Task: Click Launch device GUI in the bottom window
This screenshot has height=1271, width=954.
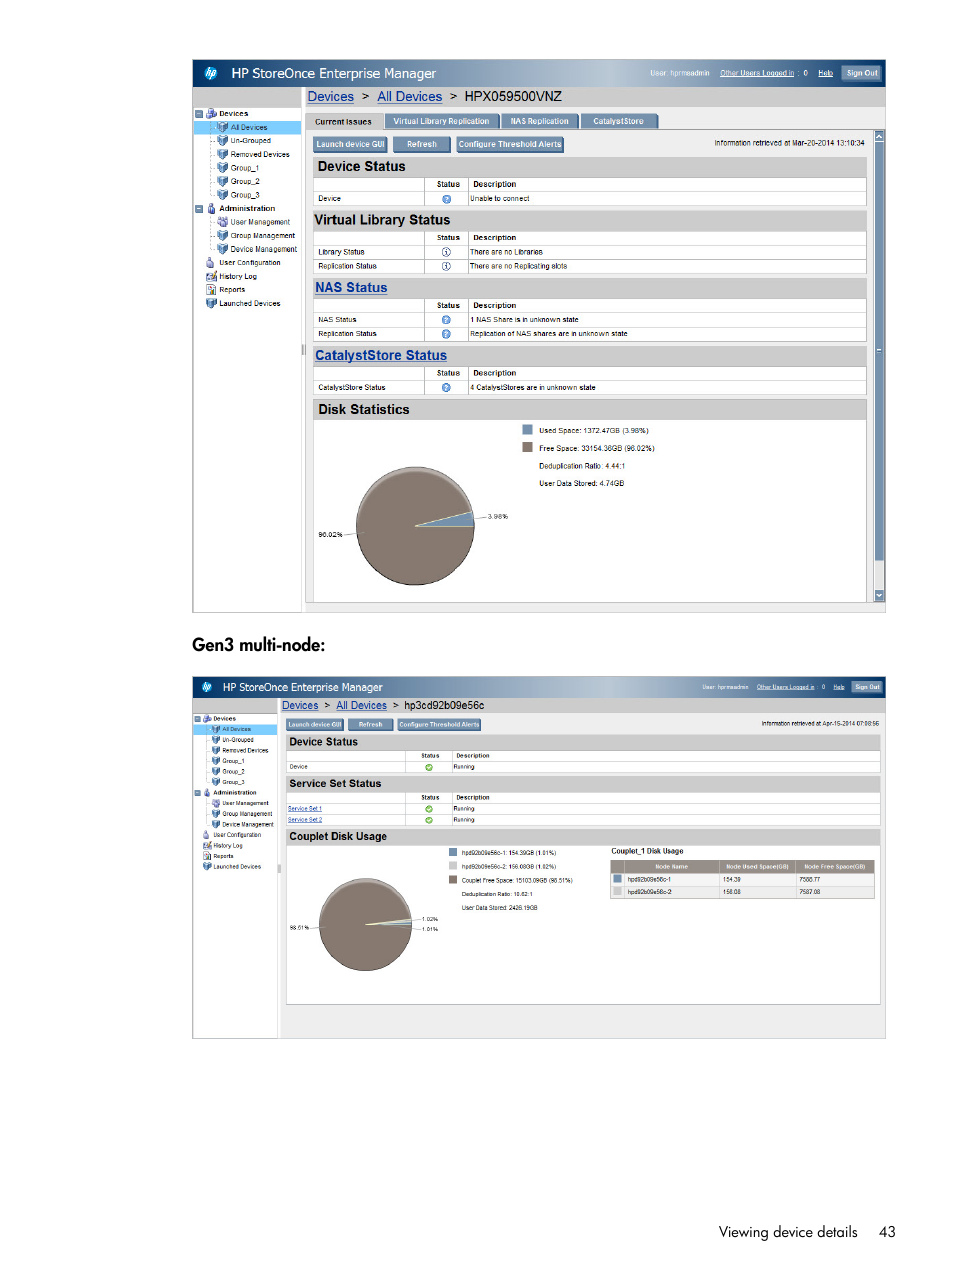Action: (x=315, y=725)
